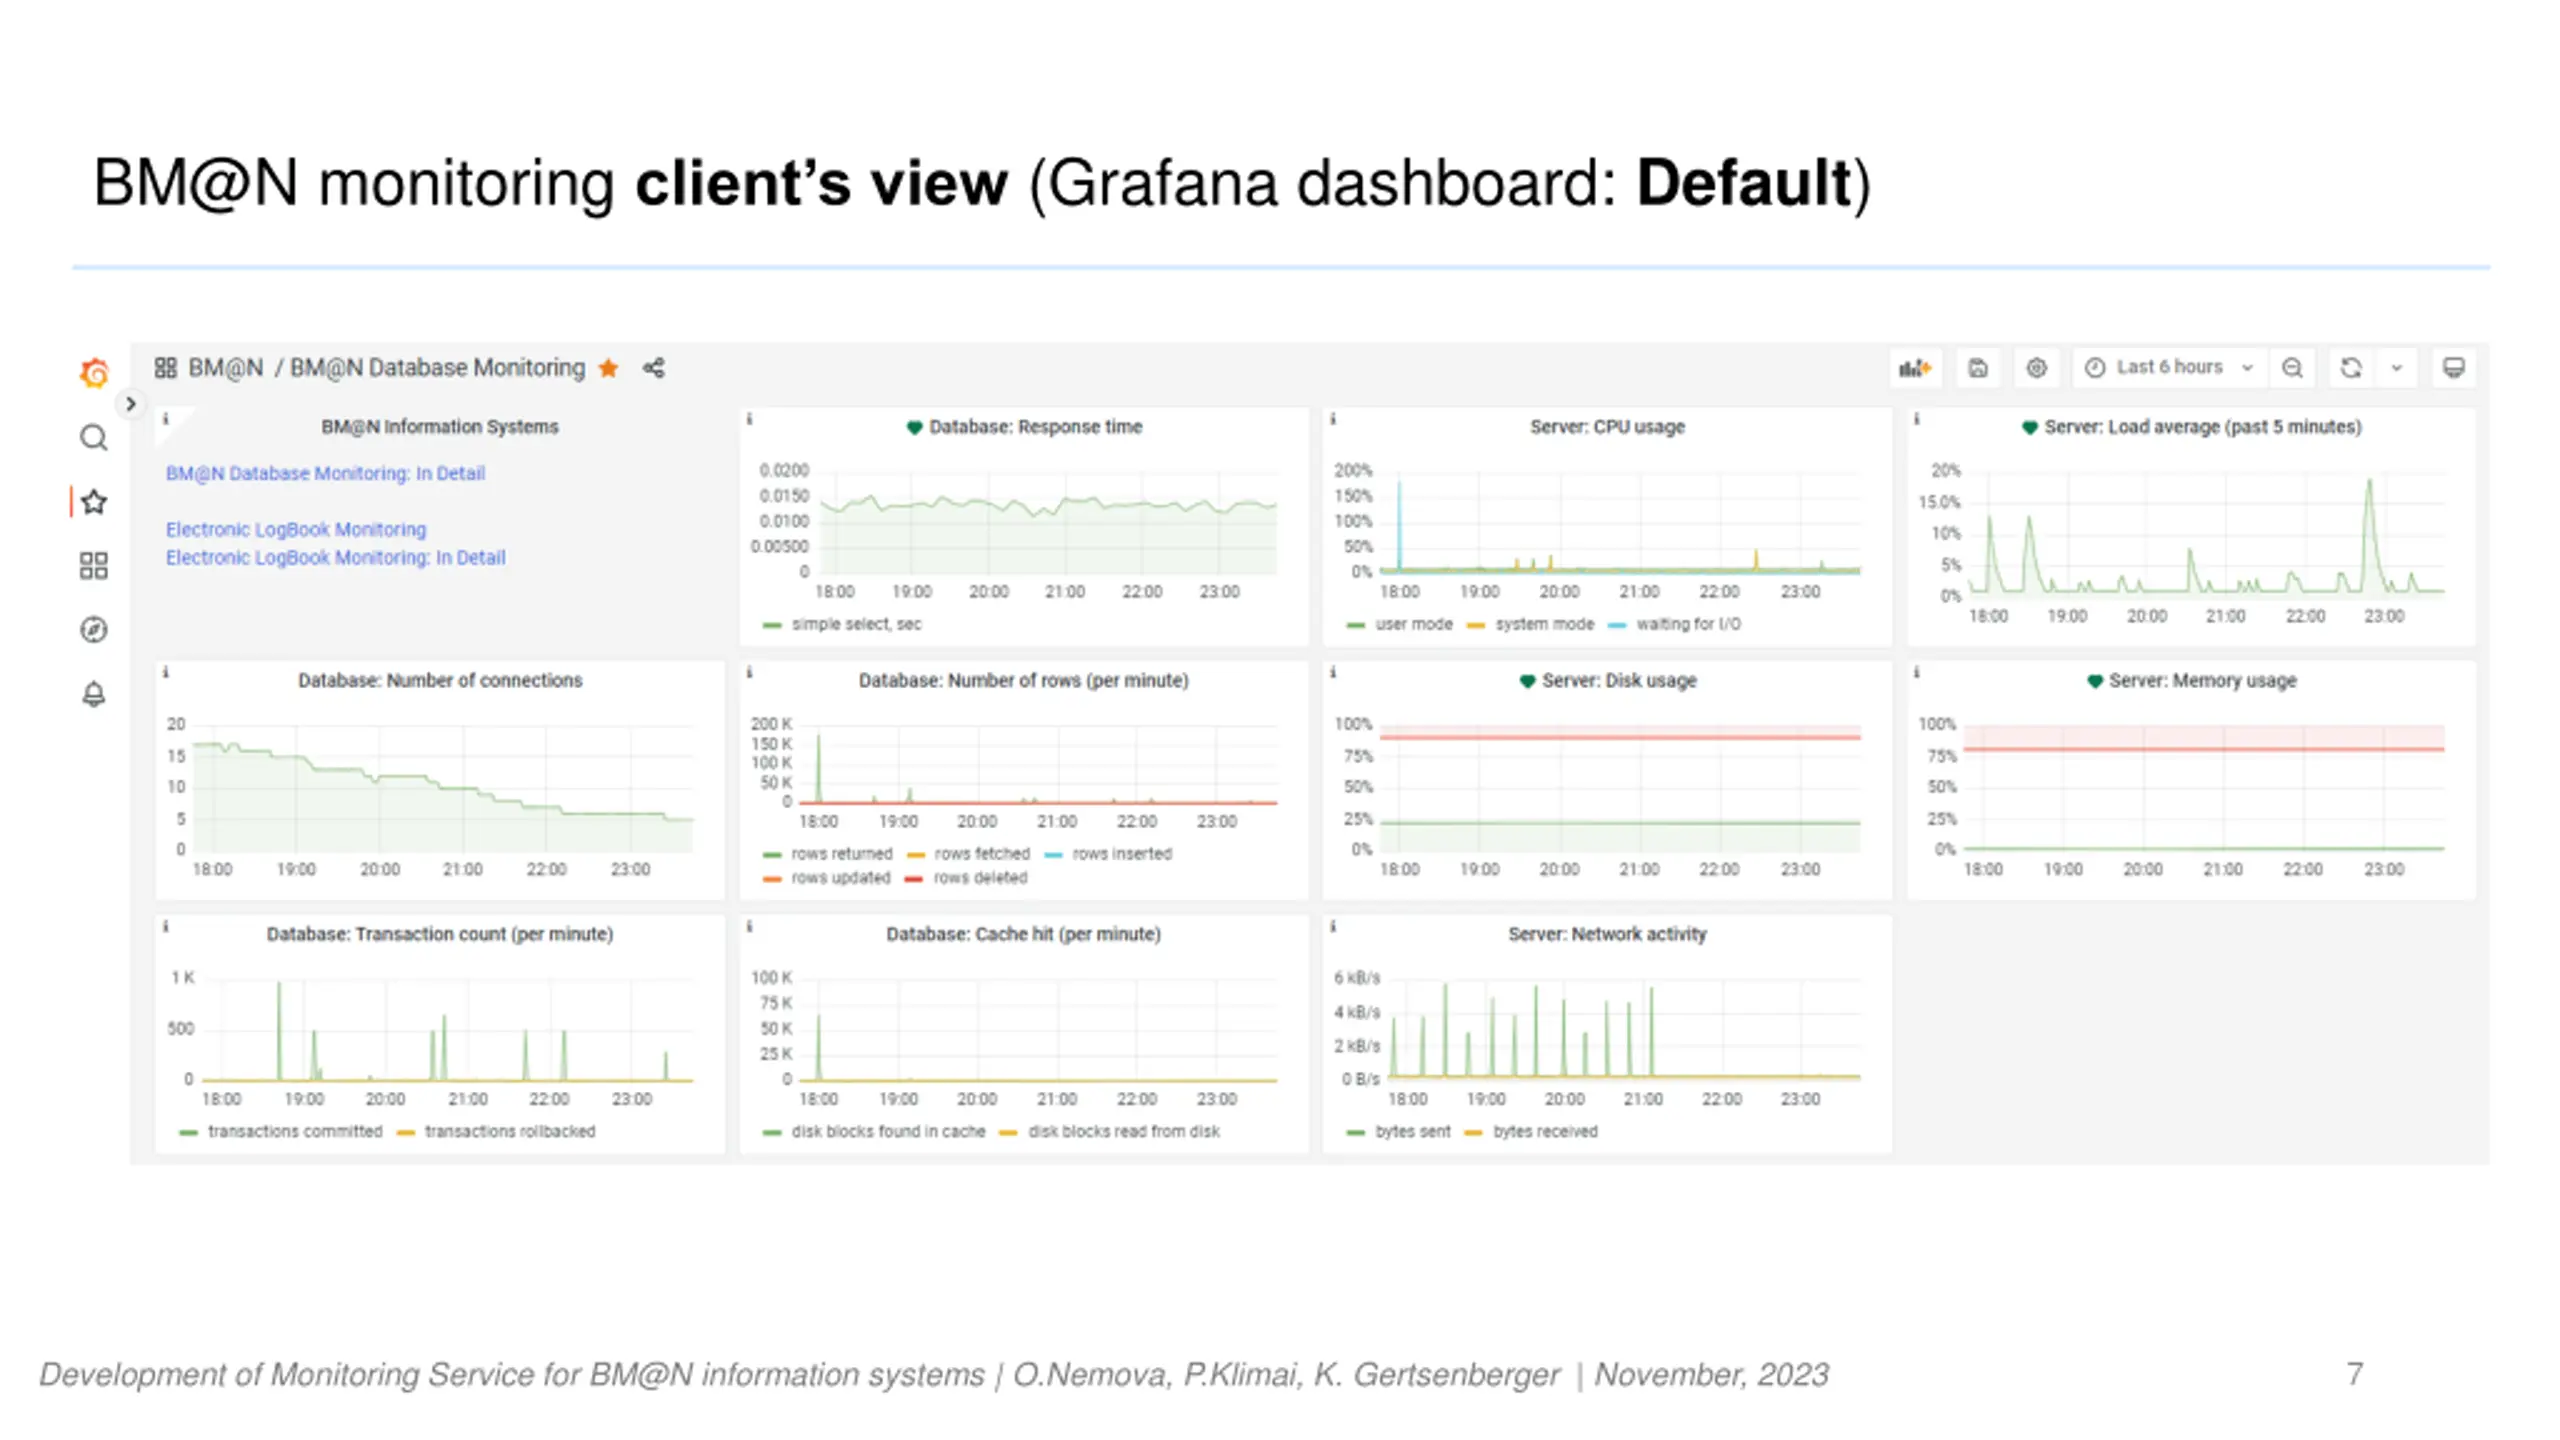The height and width of the screenshot is (1440, 2560).
Task: Click the Add panel icon
Action: [1915, 368]
